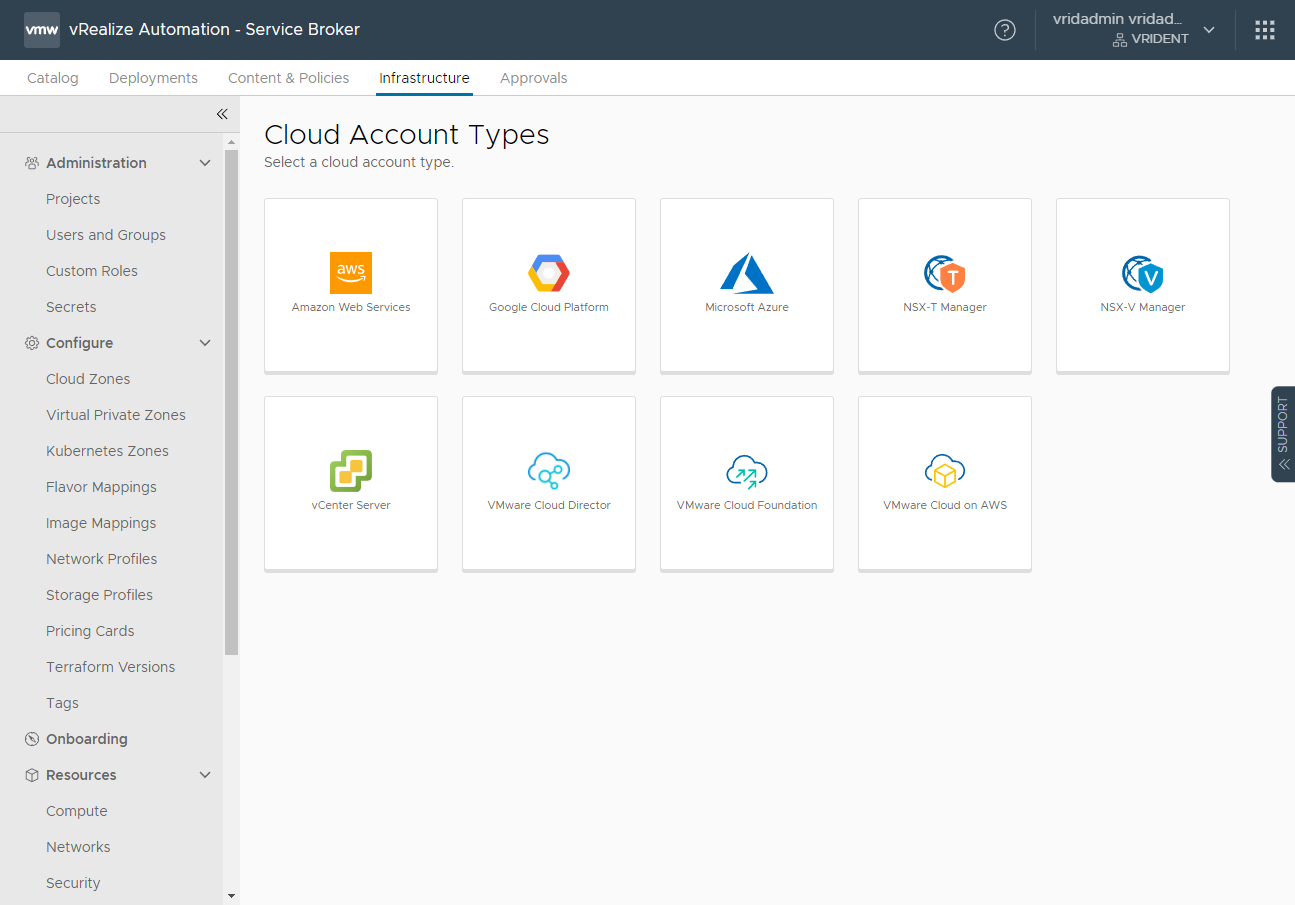Click the NSX-V Manager shield icon
The width and height of the screenshot is (1295, 905).
(x=1143, y=273)
